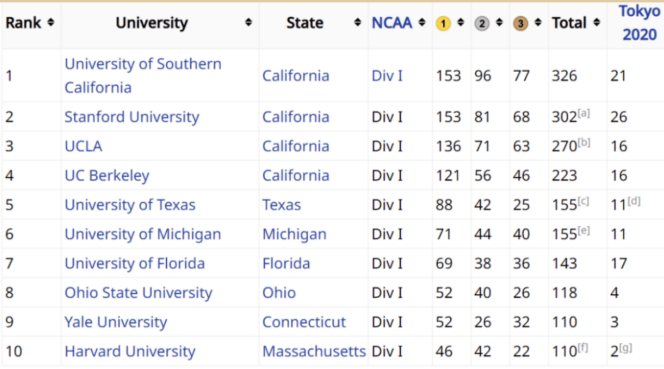Open the Yale University link
Viewport: 664px width, 369px height.
click(x=116, y=322)
